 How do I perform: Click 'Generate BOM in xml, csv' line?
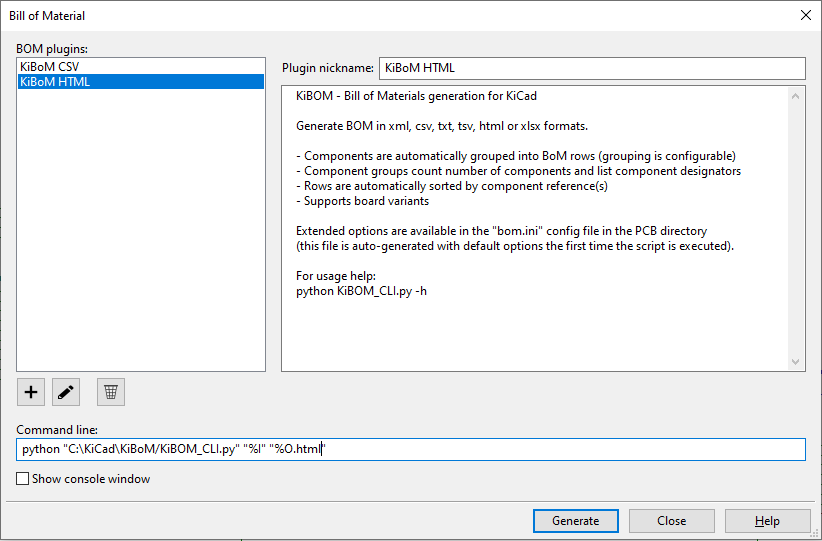(442, 126)
